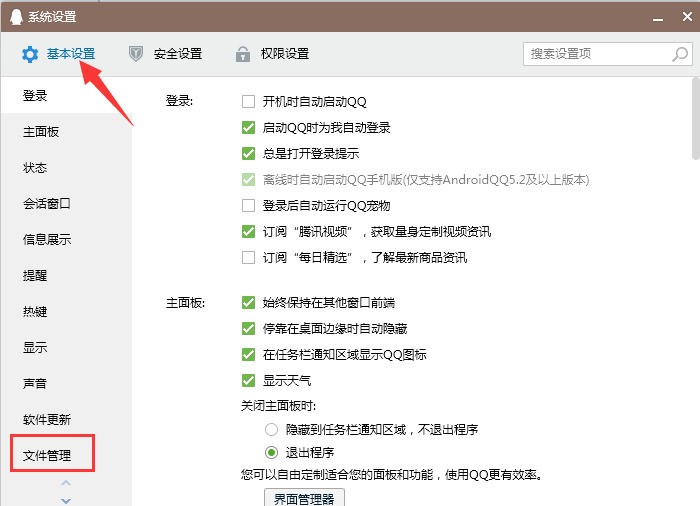Select 软件更新 in the sidebar
Viewport: 700px width, 506px height.
click(46, 419)
